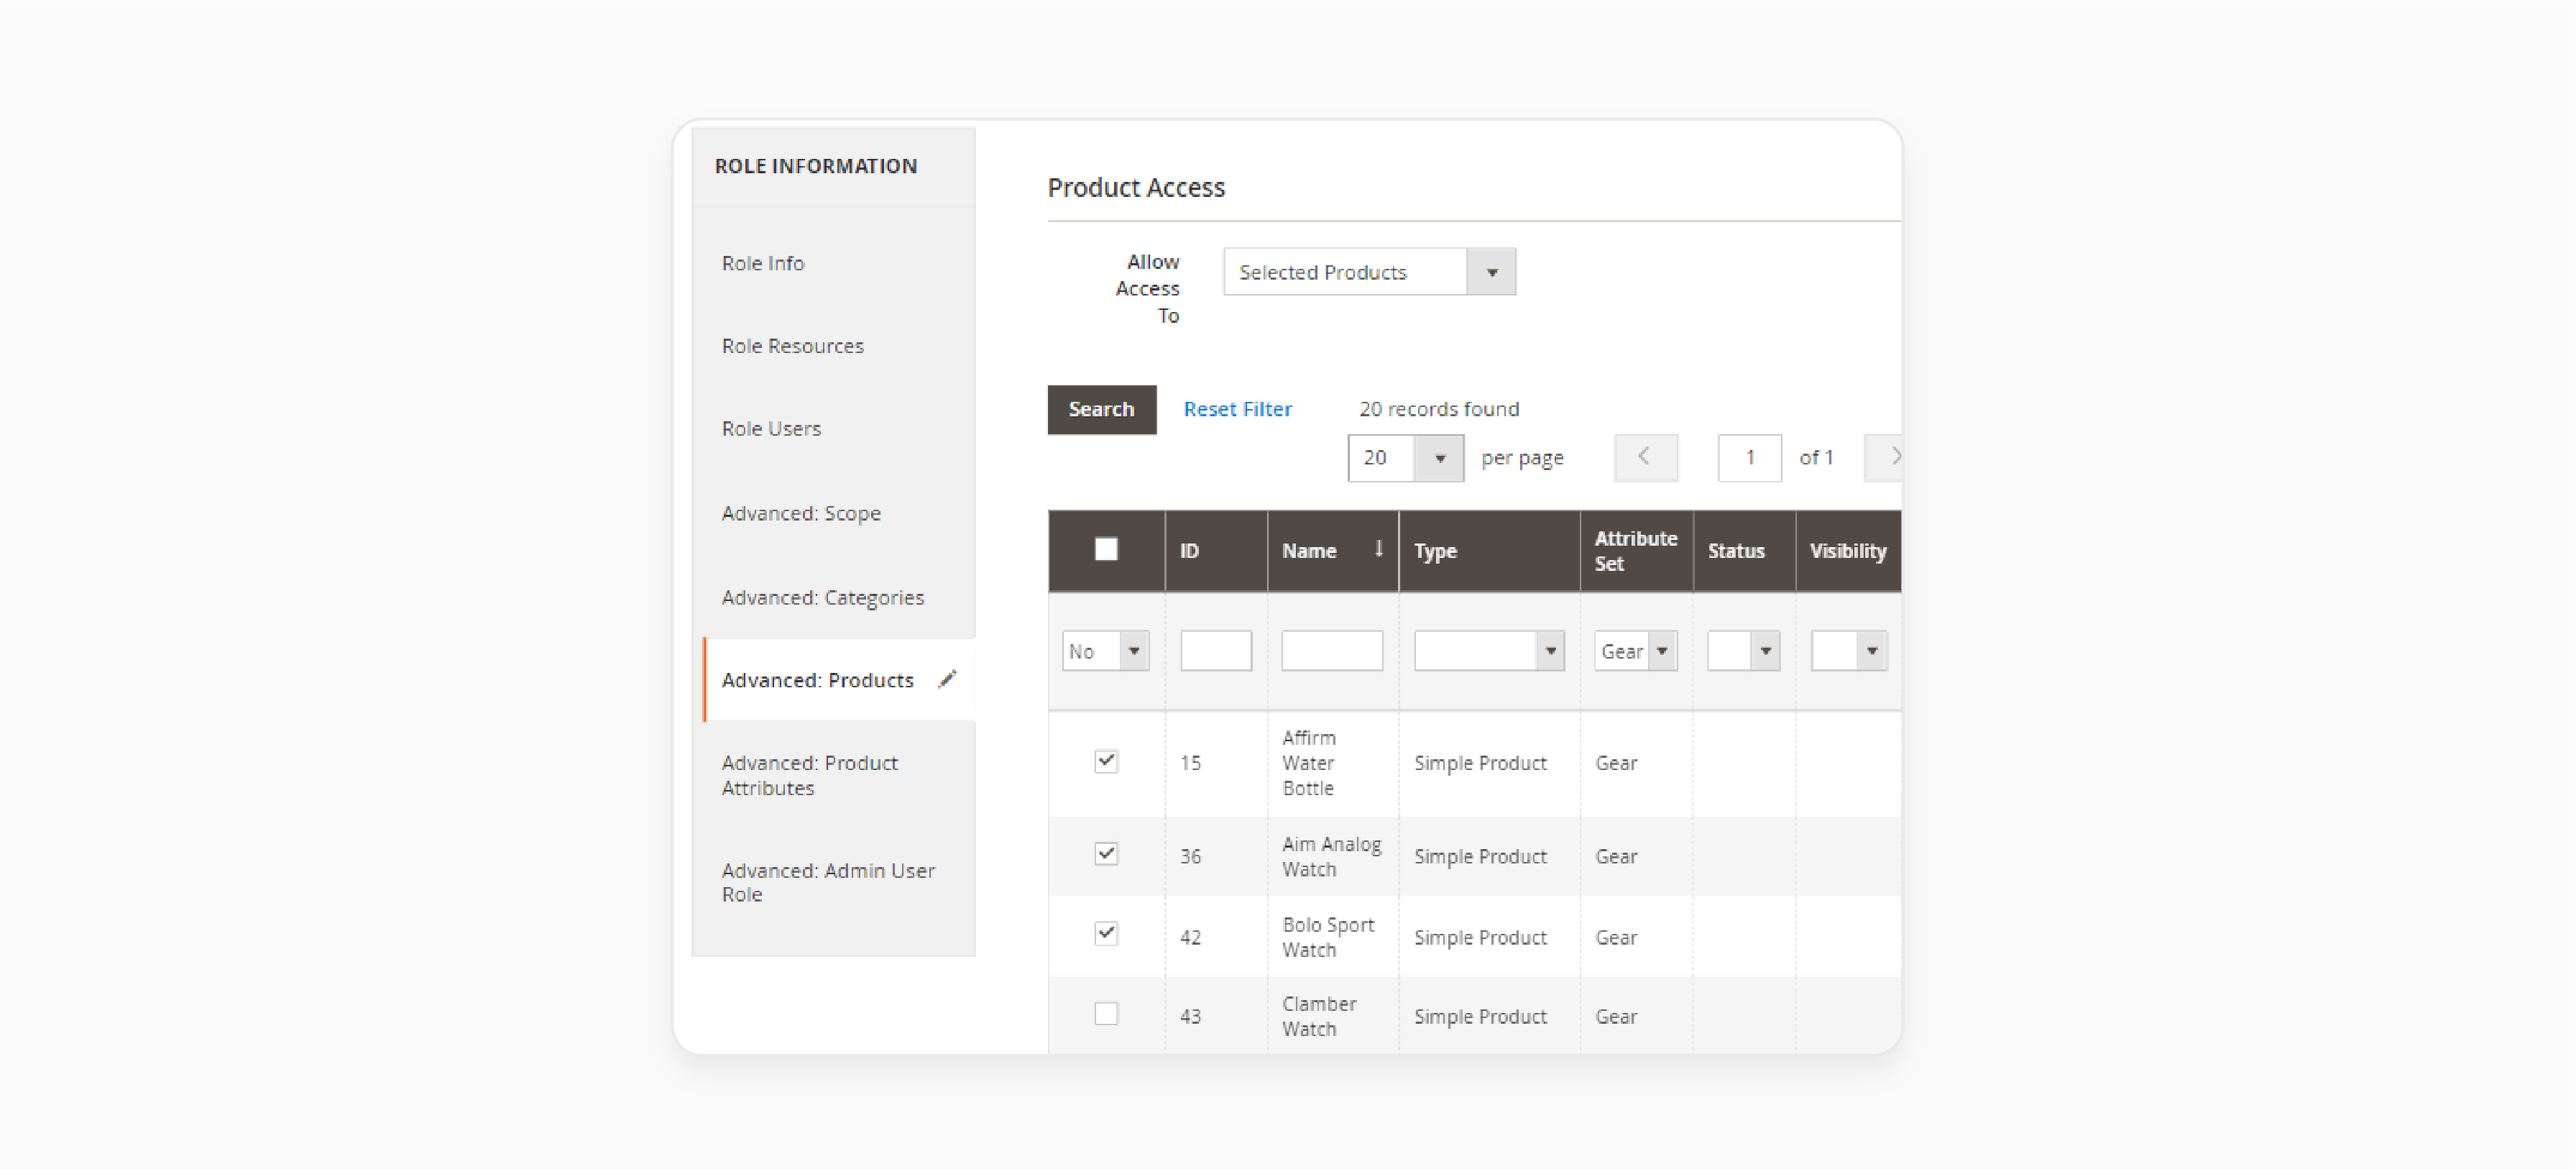Screen dimensions: 2576x1169
Task: Click the Status filter dropdown arrow
Action: coord(1765,649)
